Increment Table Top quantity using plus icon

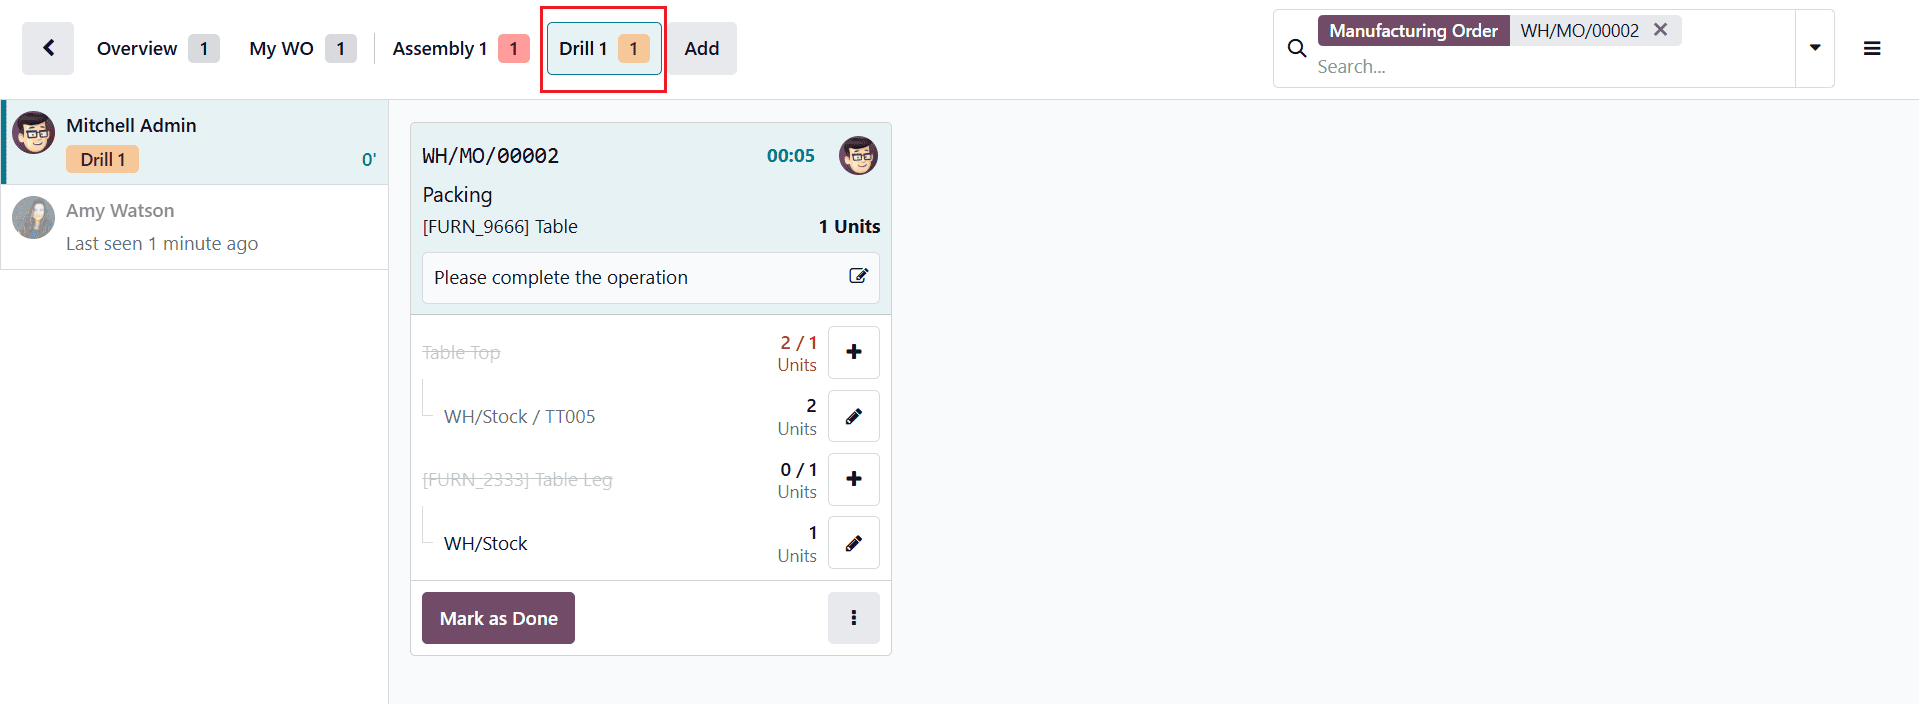(x=853, y=352)
